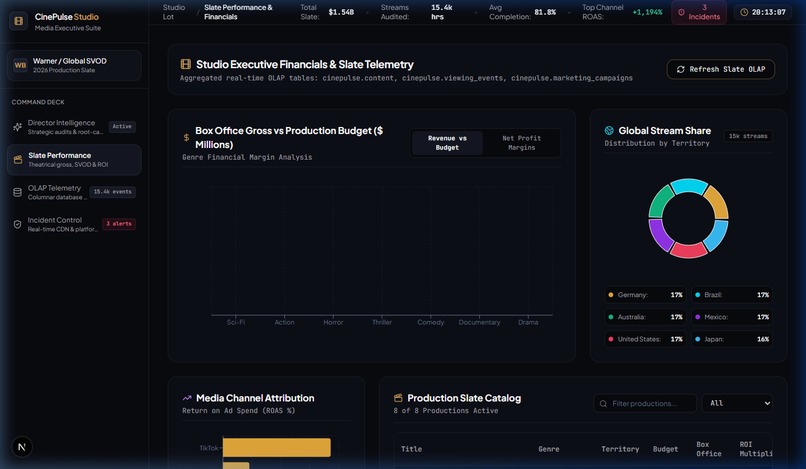Click the Refresh Slate OLAP button

click(x=721, y=69)
